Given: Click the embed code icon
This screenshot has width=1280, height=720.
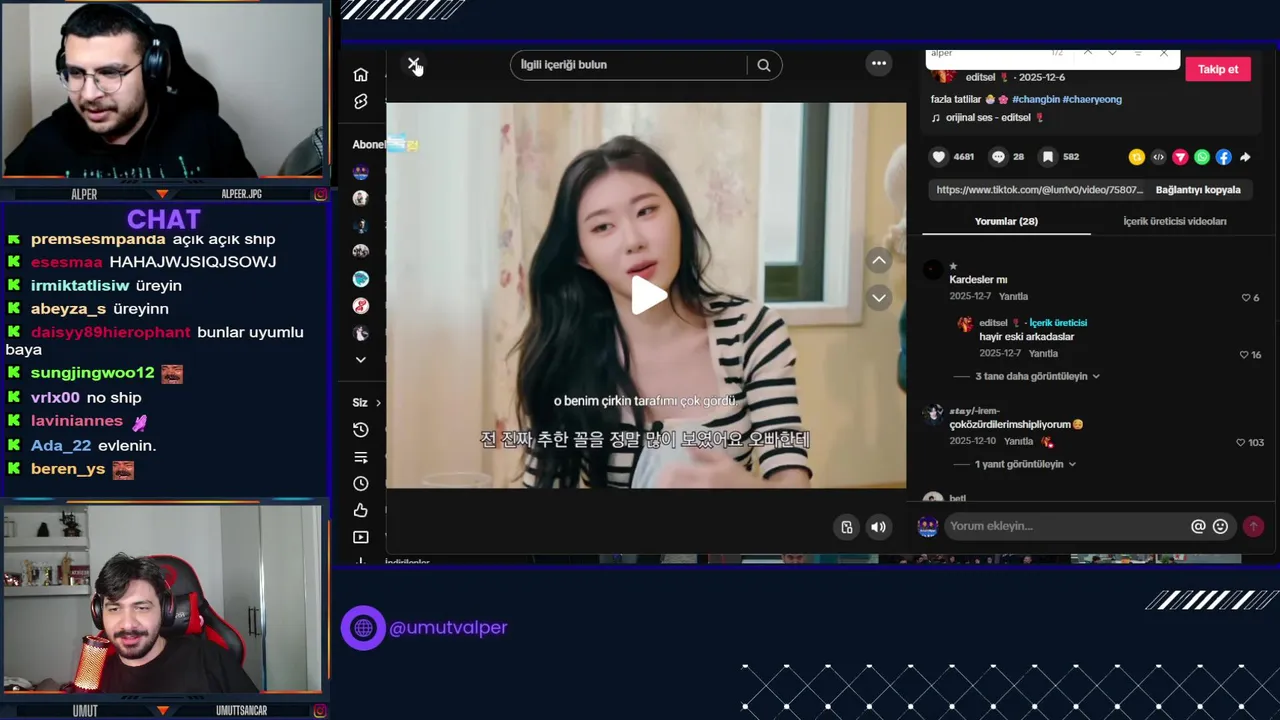Looking at the screenshot, I should pyautogui.click(x=1159, y=157).
